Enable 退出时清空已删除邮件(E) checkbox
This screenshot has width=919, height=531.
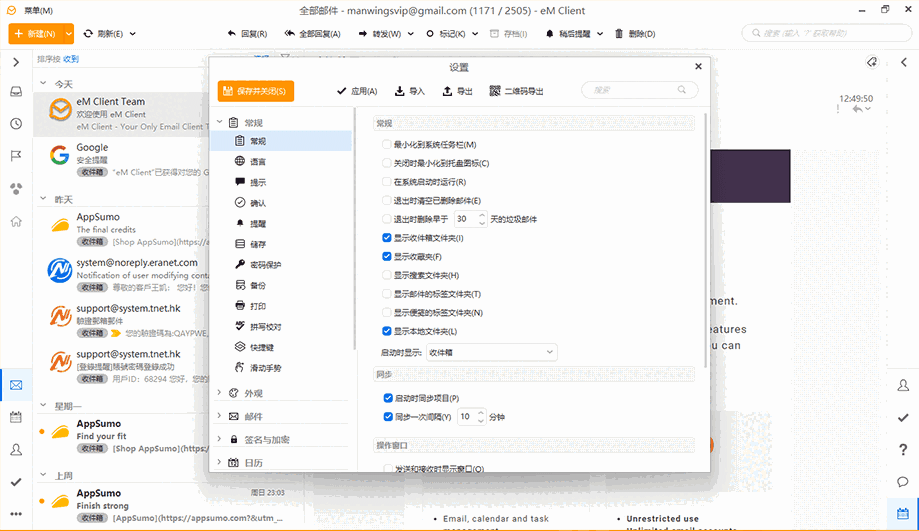tap(386, 200)
